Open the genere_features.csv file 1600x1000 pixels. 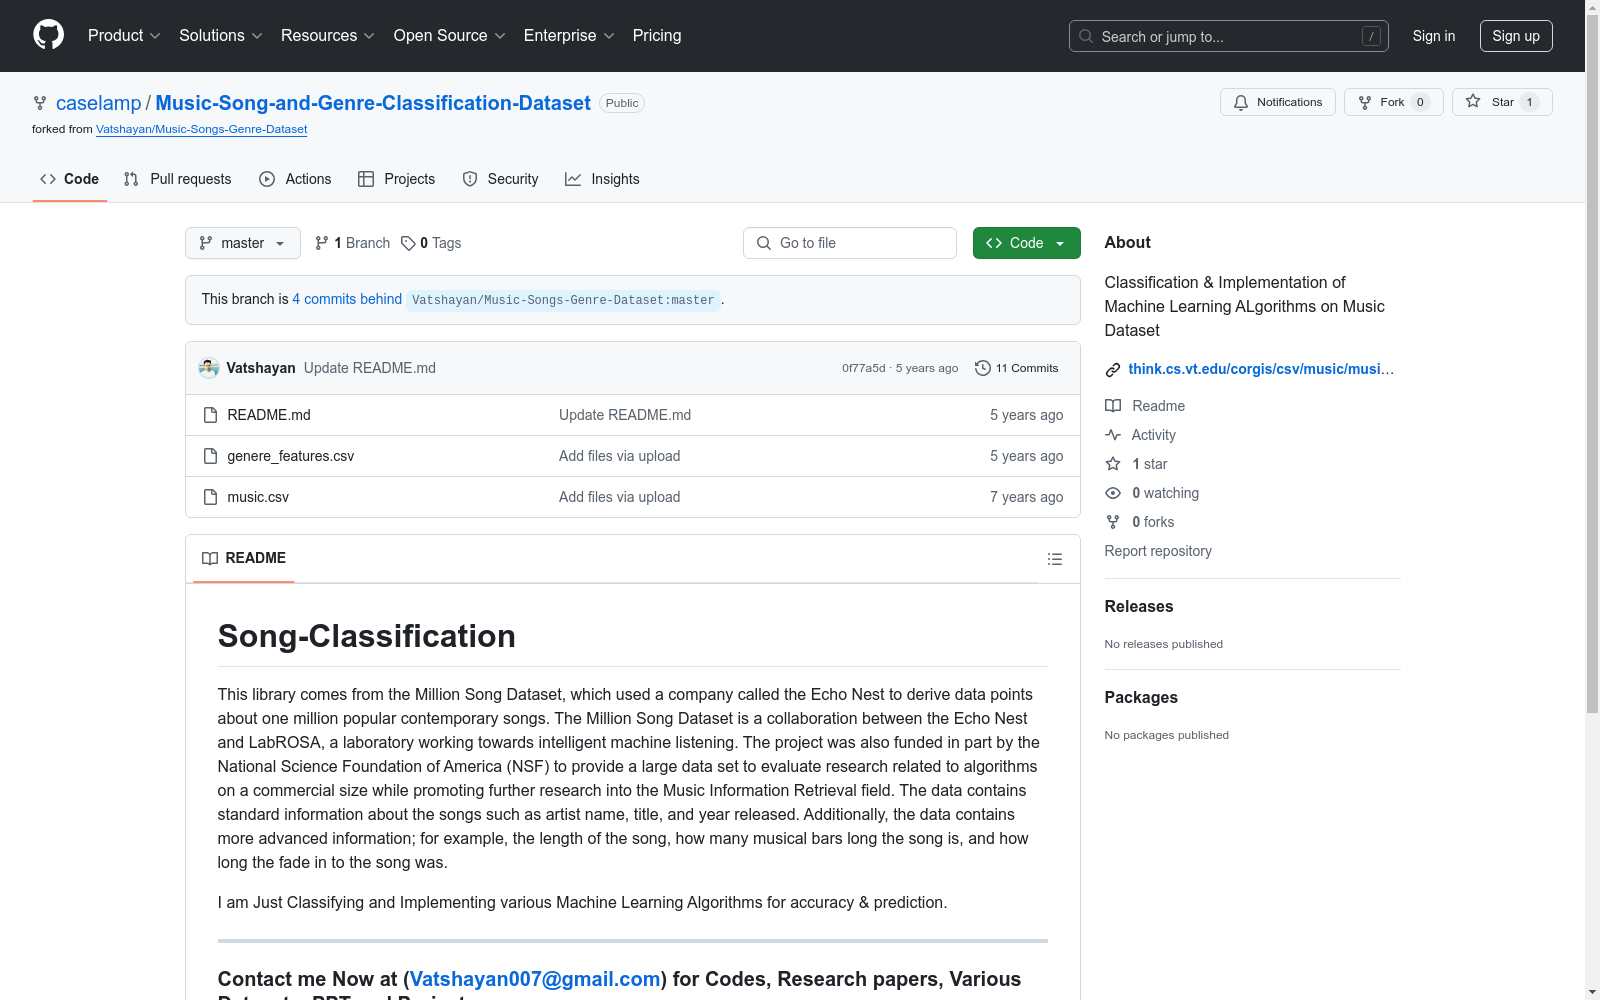[x=291, y=456]
